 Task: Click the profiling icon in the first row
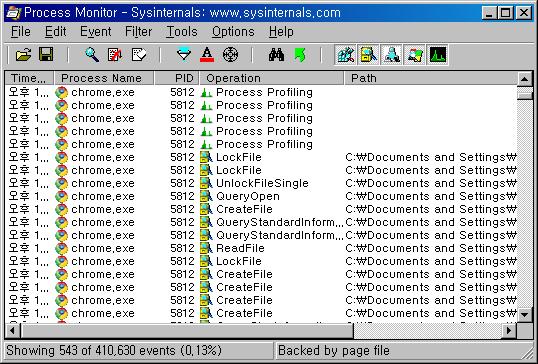206,93
